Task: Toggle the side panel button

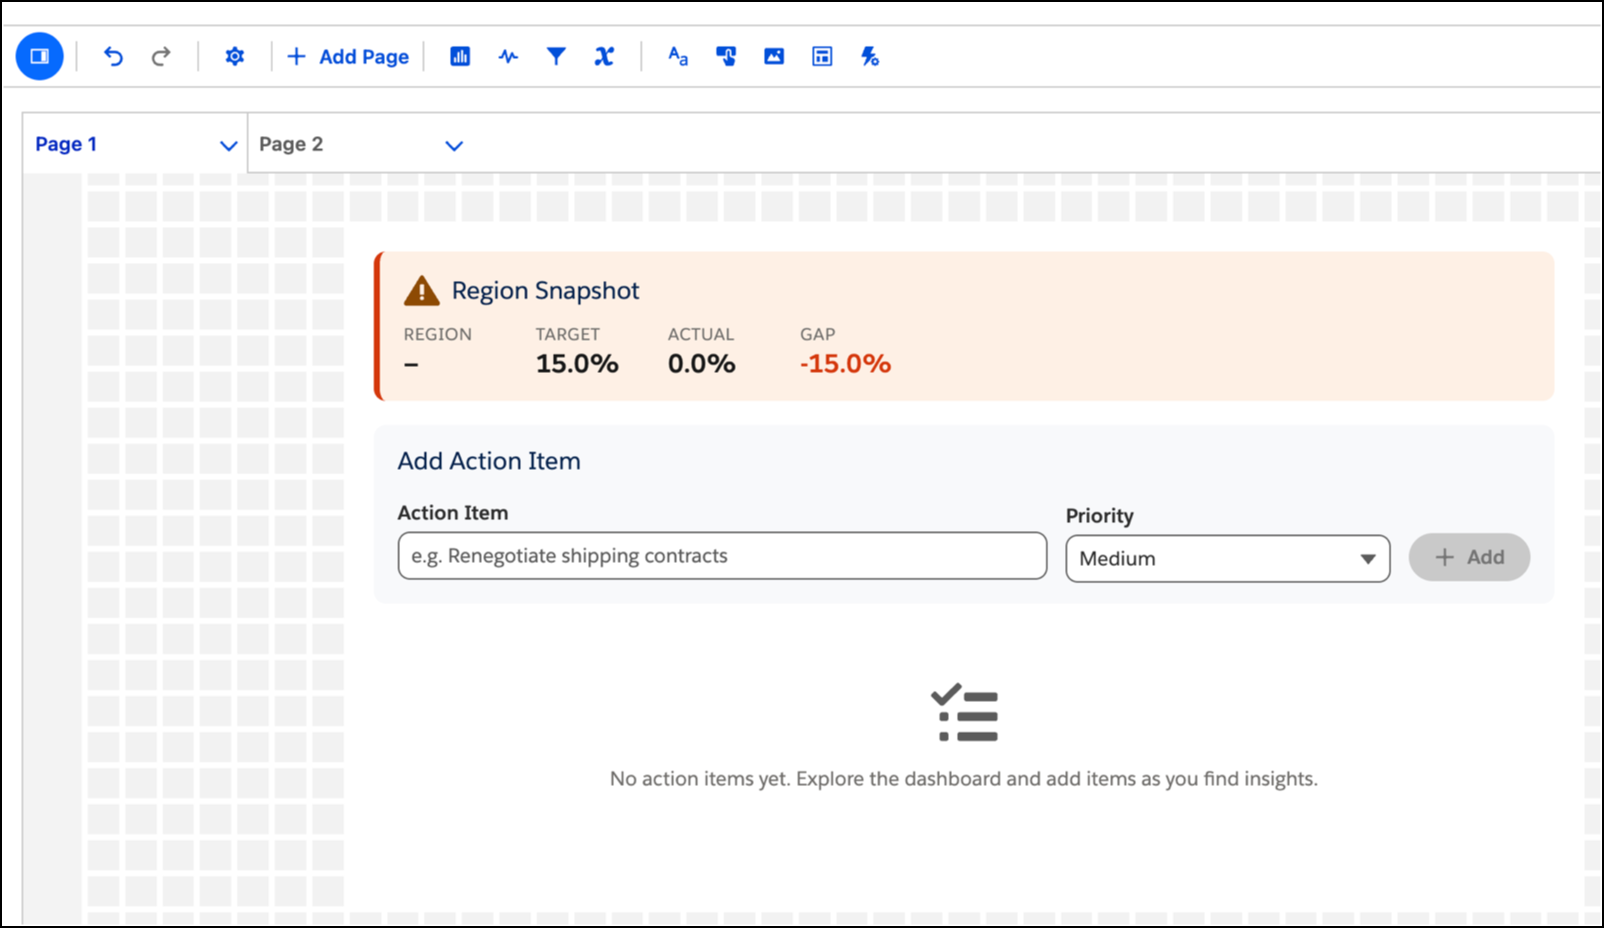Action: (40, 56)
